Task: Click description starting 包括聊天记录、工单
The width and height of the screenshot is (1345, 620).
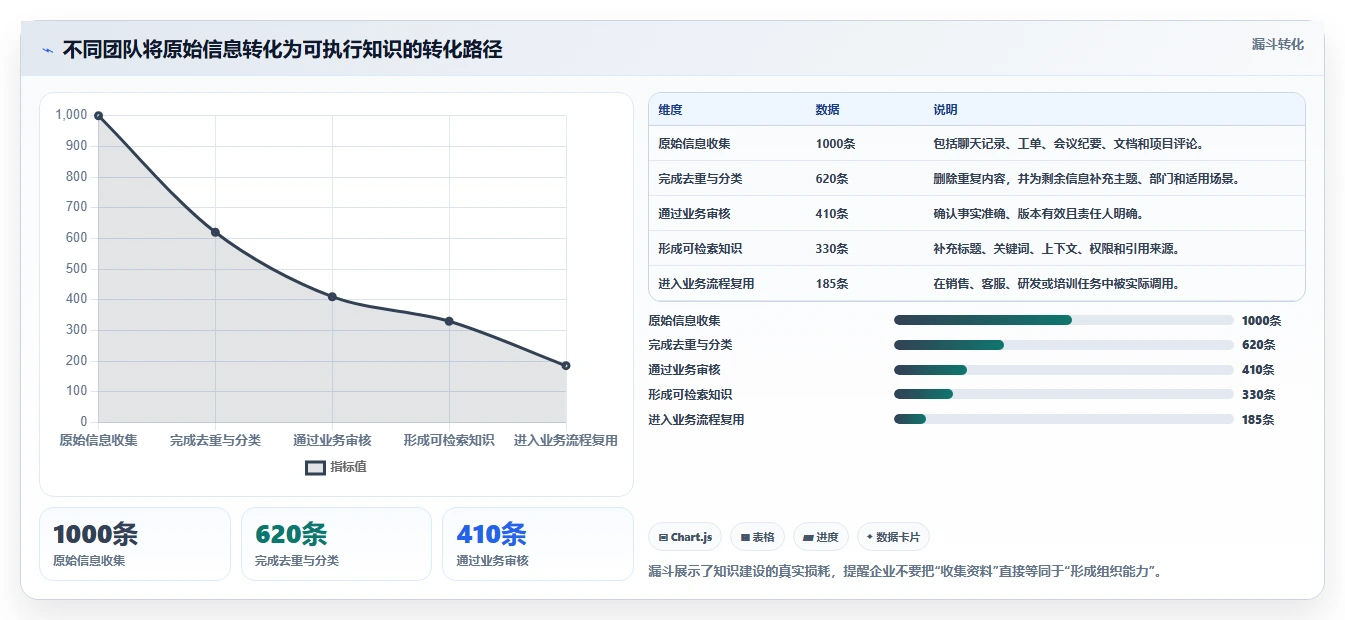Action: [x=1069, y=144]
